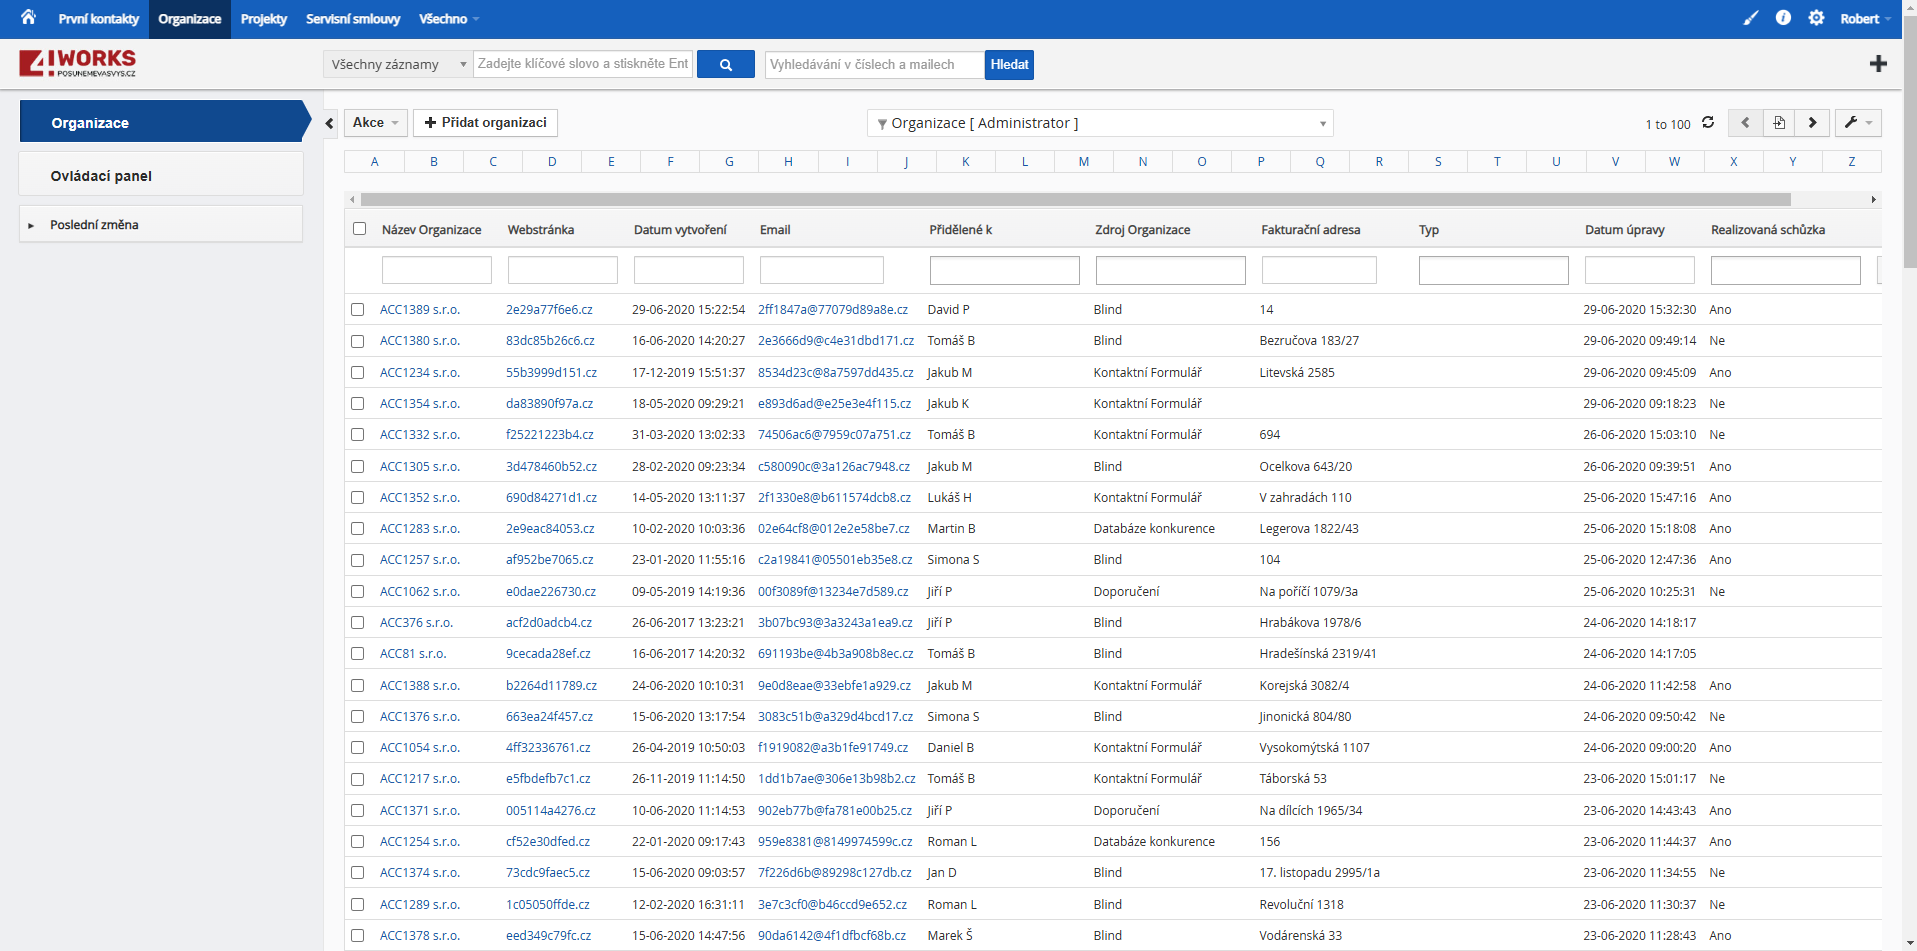Screen dimensions: 1917x951
Task: Focus the Přidělené k filter field
Action: pos(1005,270)
